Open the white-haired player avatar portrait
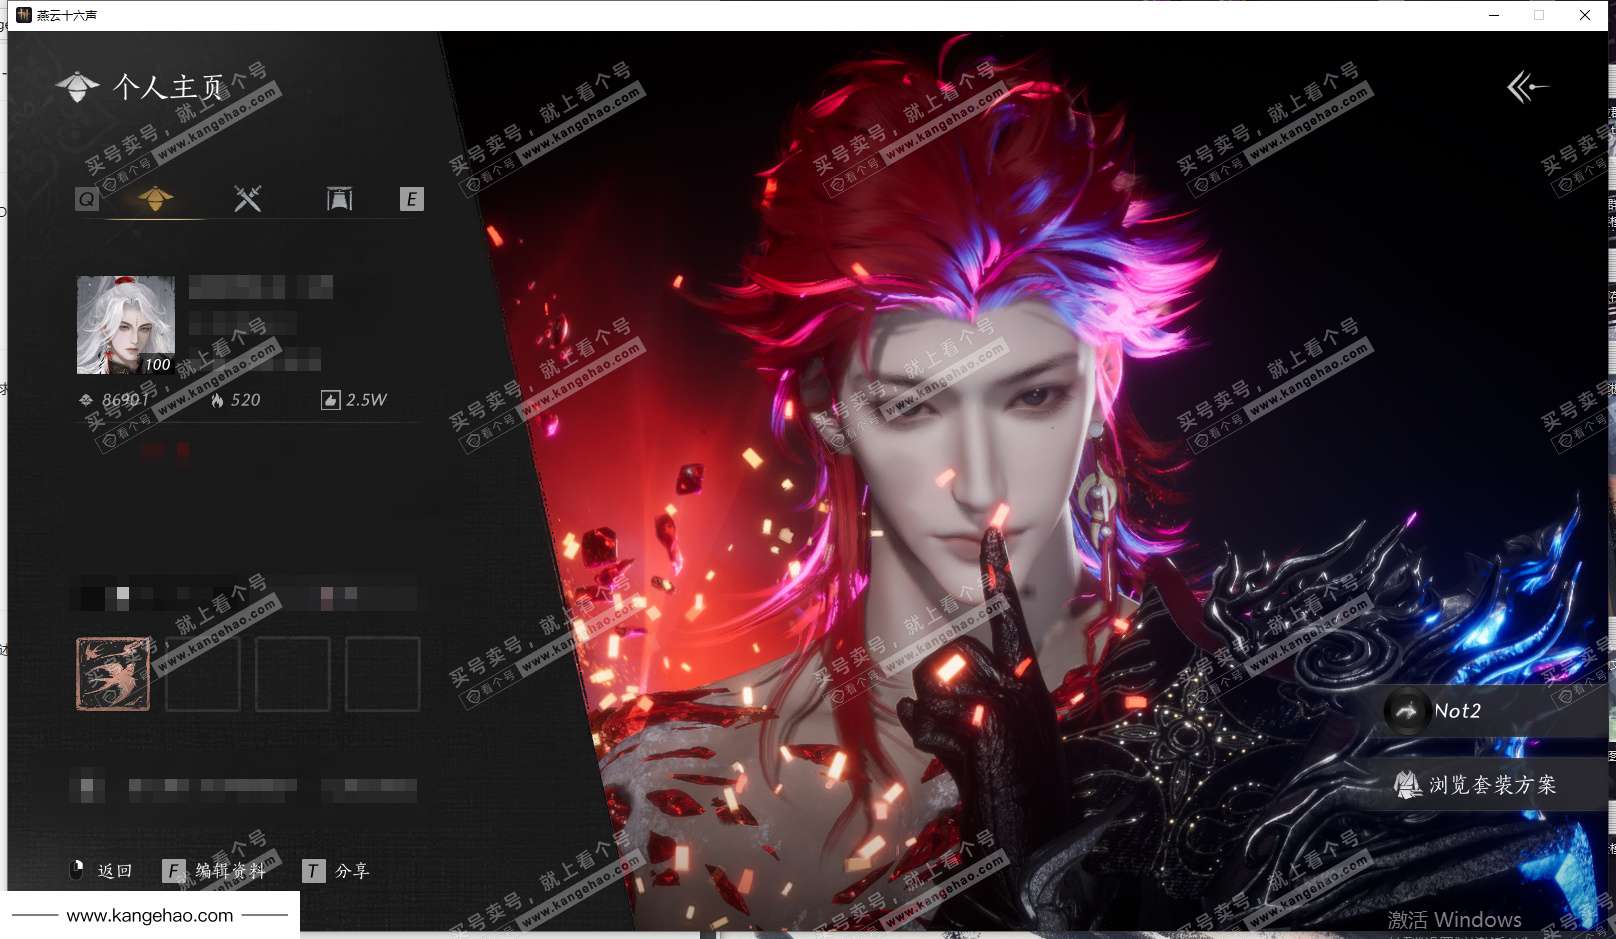The image size is (1616, 939). (x=126, y=325)
